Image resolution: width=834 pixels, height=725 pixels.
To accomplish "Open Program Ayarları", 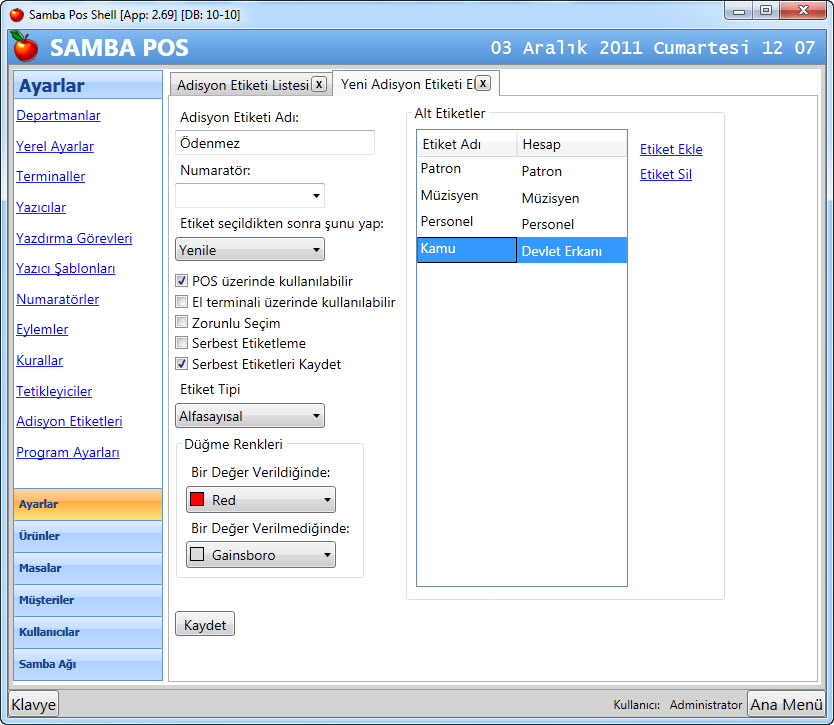I will [x=68, y=453].
